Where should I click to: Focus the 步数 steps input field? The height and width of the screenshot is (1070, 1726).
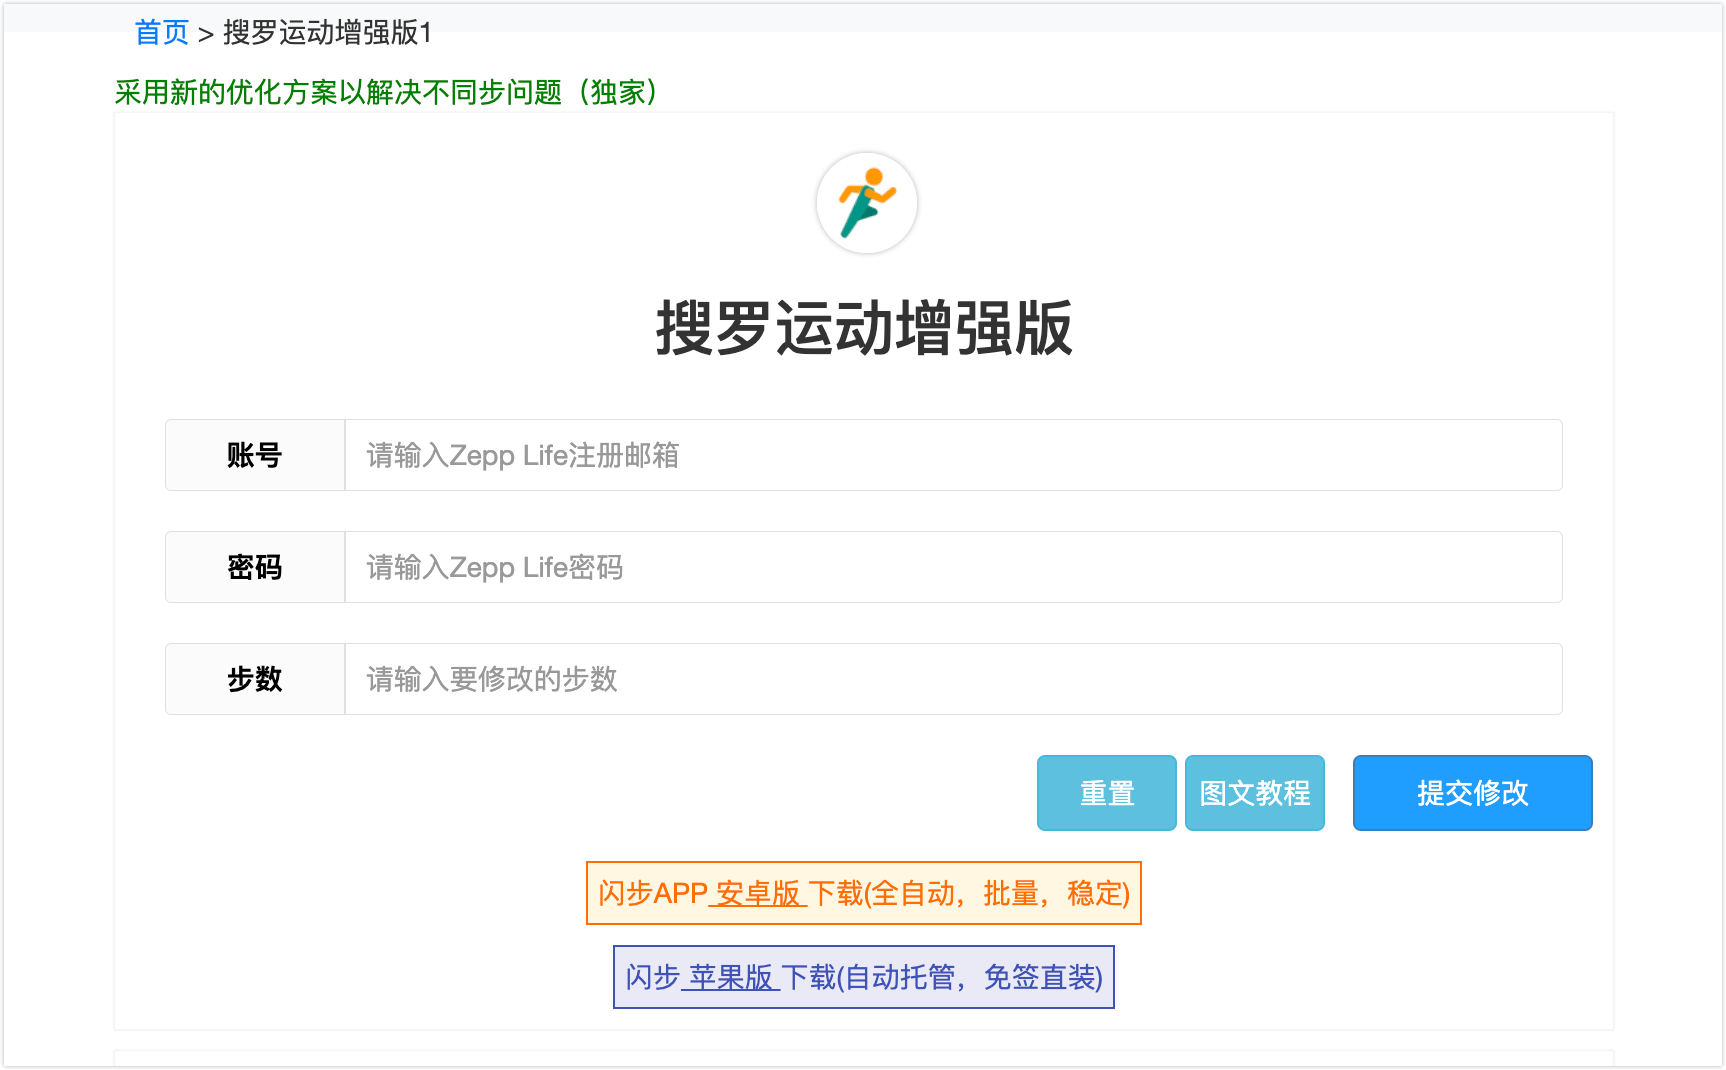pos(950,679)
